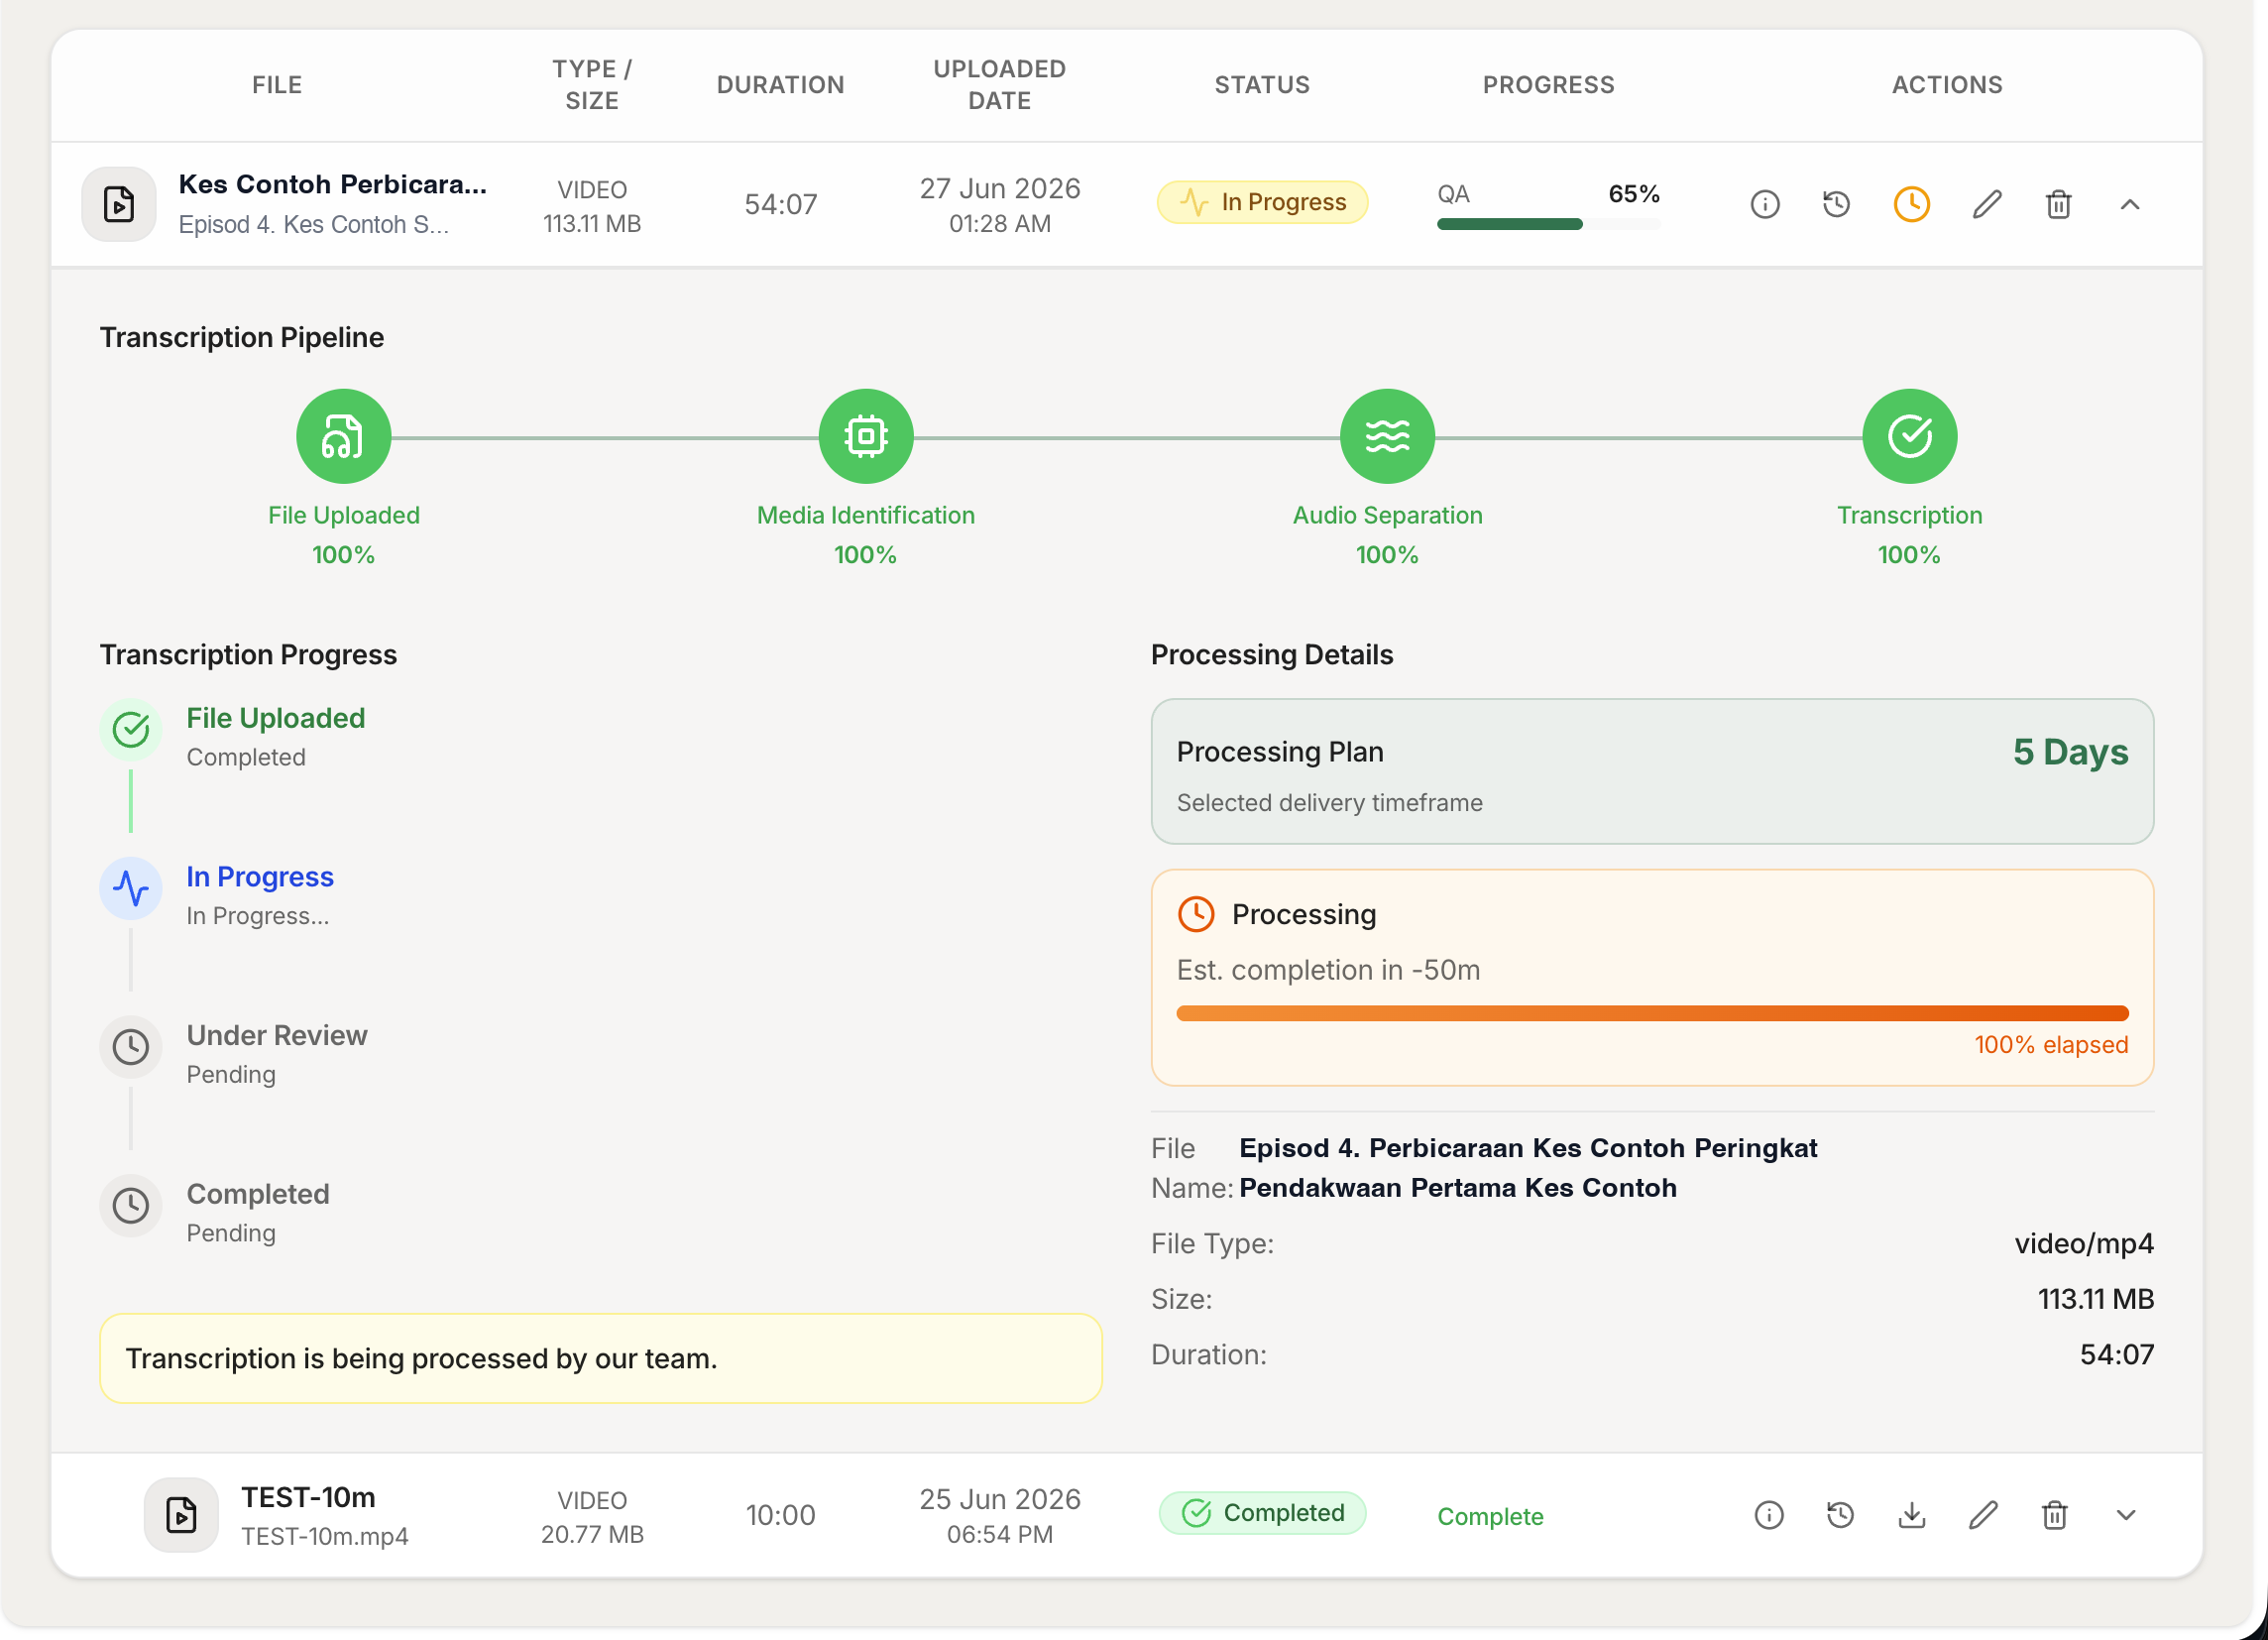Sort by the STATUS column header

point(1262,85)
